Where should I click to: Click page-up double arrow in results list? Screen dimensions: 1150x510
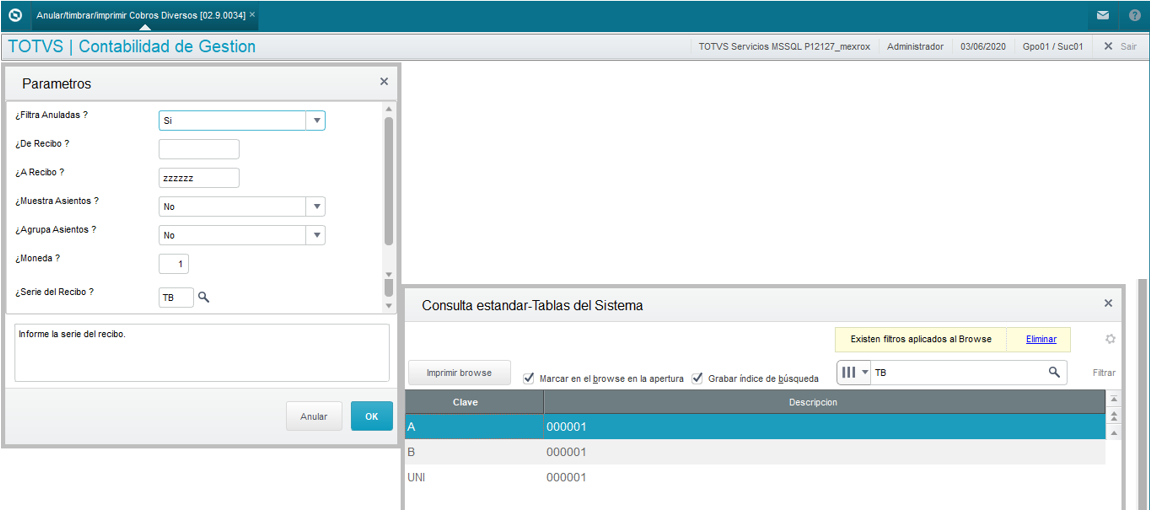coord(1114,417)
